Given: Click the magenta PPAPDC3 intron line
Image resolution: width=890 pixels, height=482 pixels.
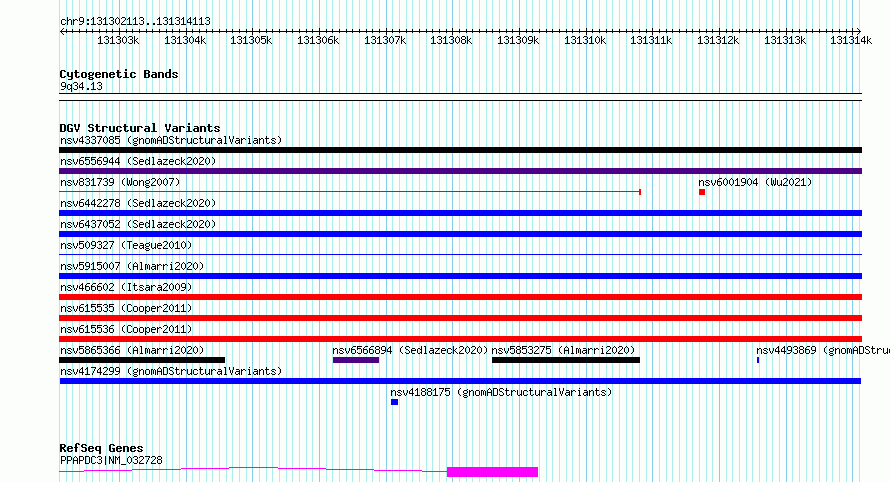Looking at the screenshot, I should coord(253,469).
